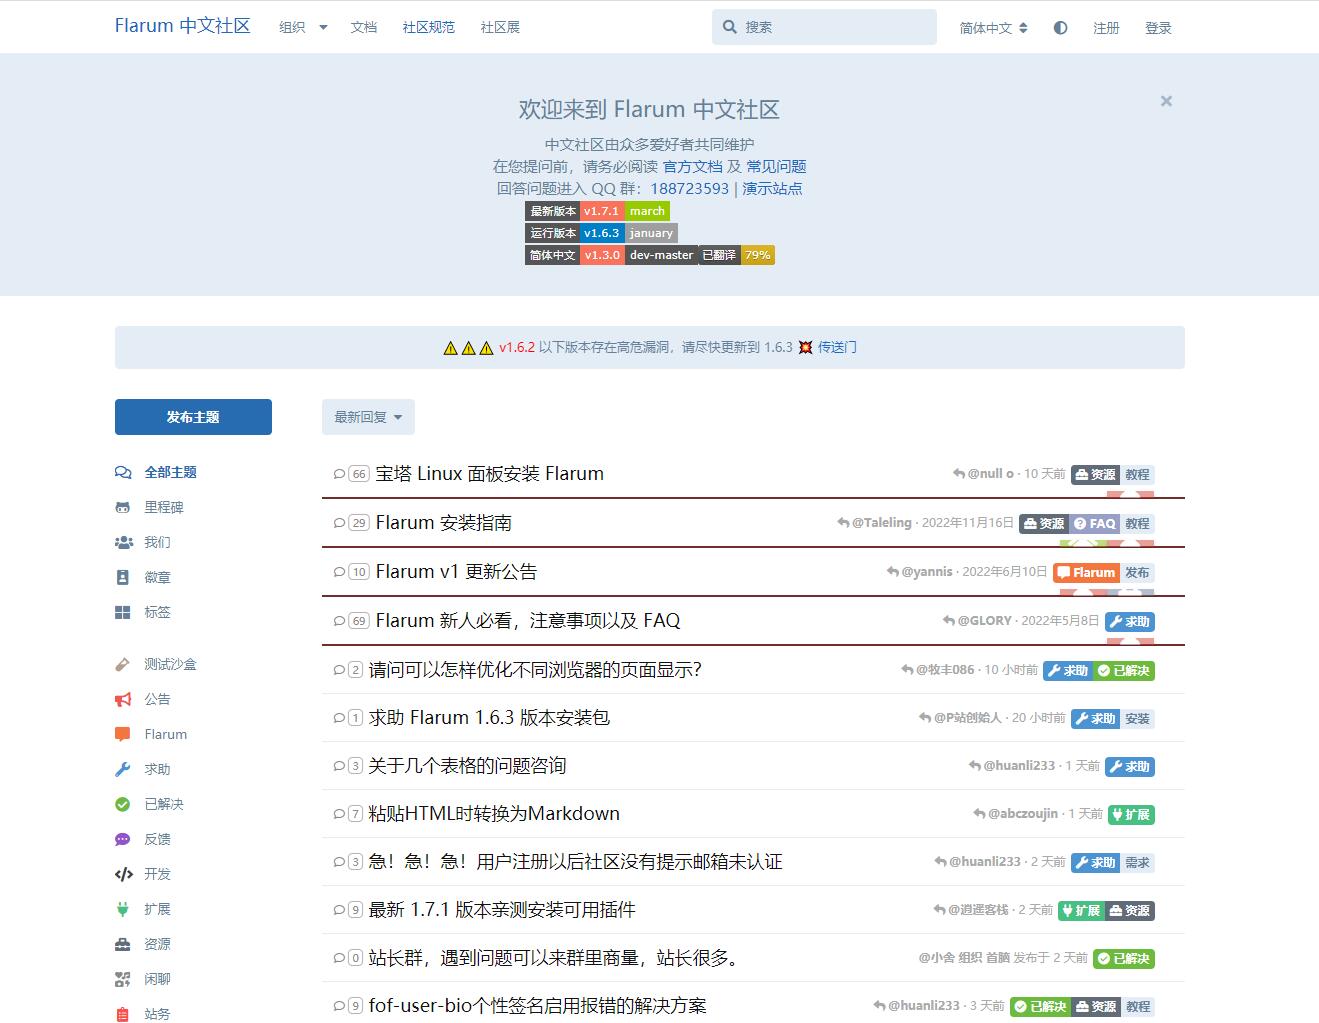Image resolution: width=1319 pixels, height=1023 pixels.
Task: Click the 发布主题 button
Action: pos(193,417)
